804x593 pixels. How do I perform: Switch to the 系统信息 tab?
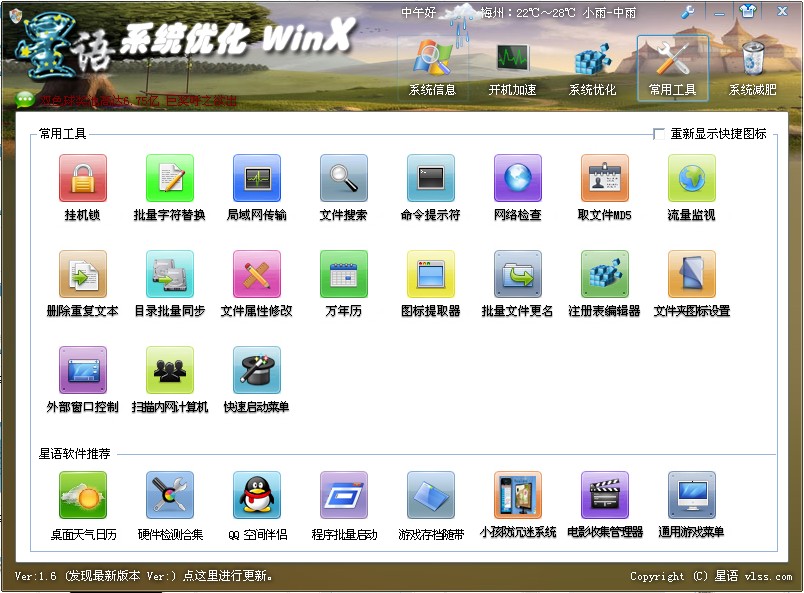[x=432, y=68]
